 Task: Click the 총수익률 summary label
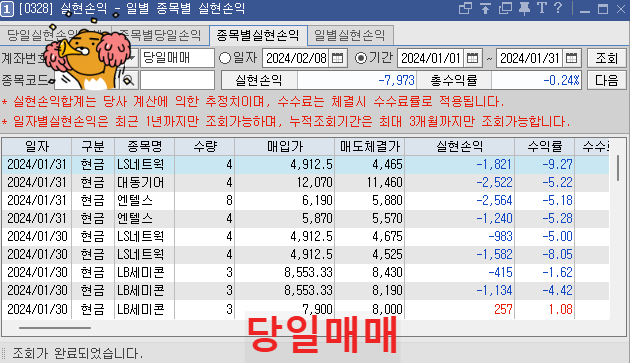454,80
